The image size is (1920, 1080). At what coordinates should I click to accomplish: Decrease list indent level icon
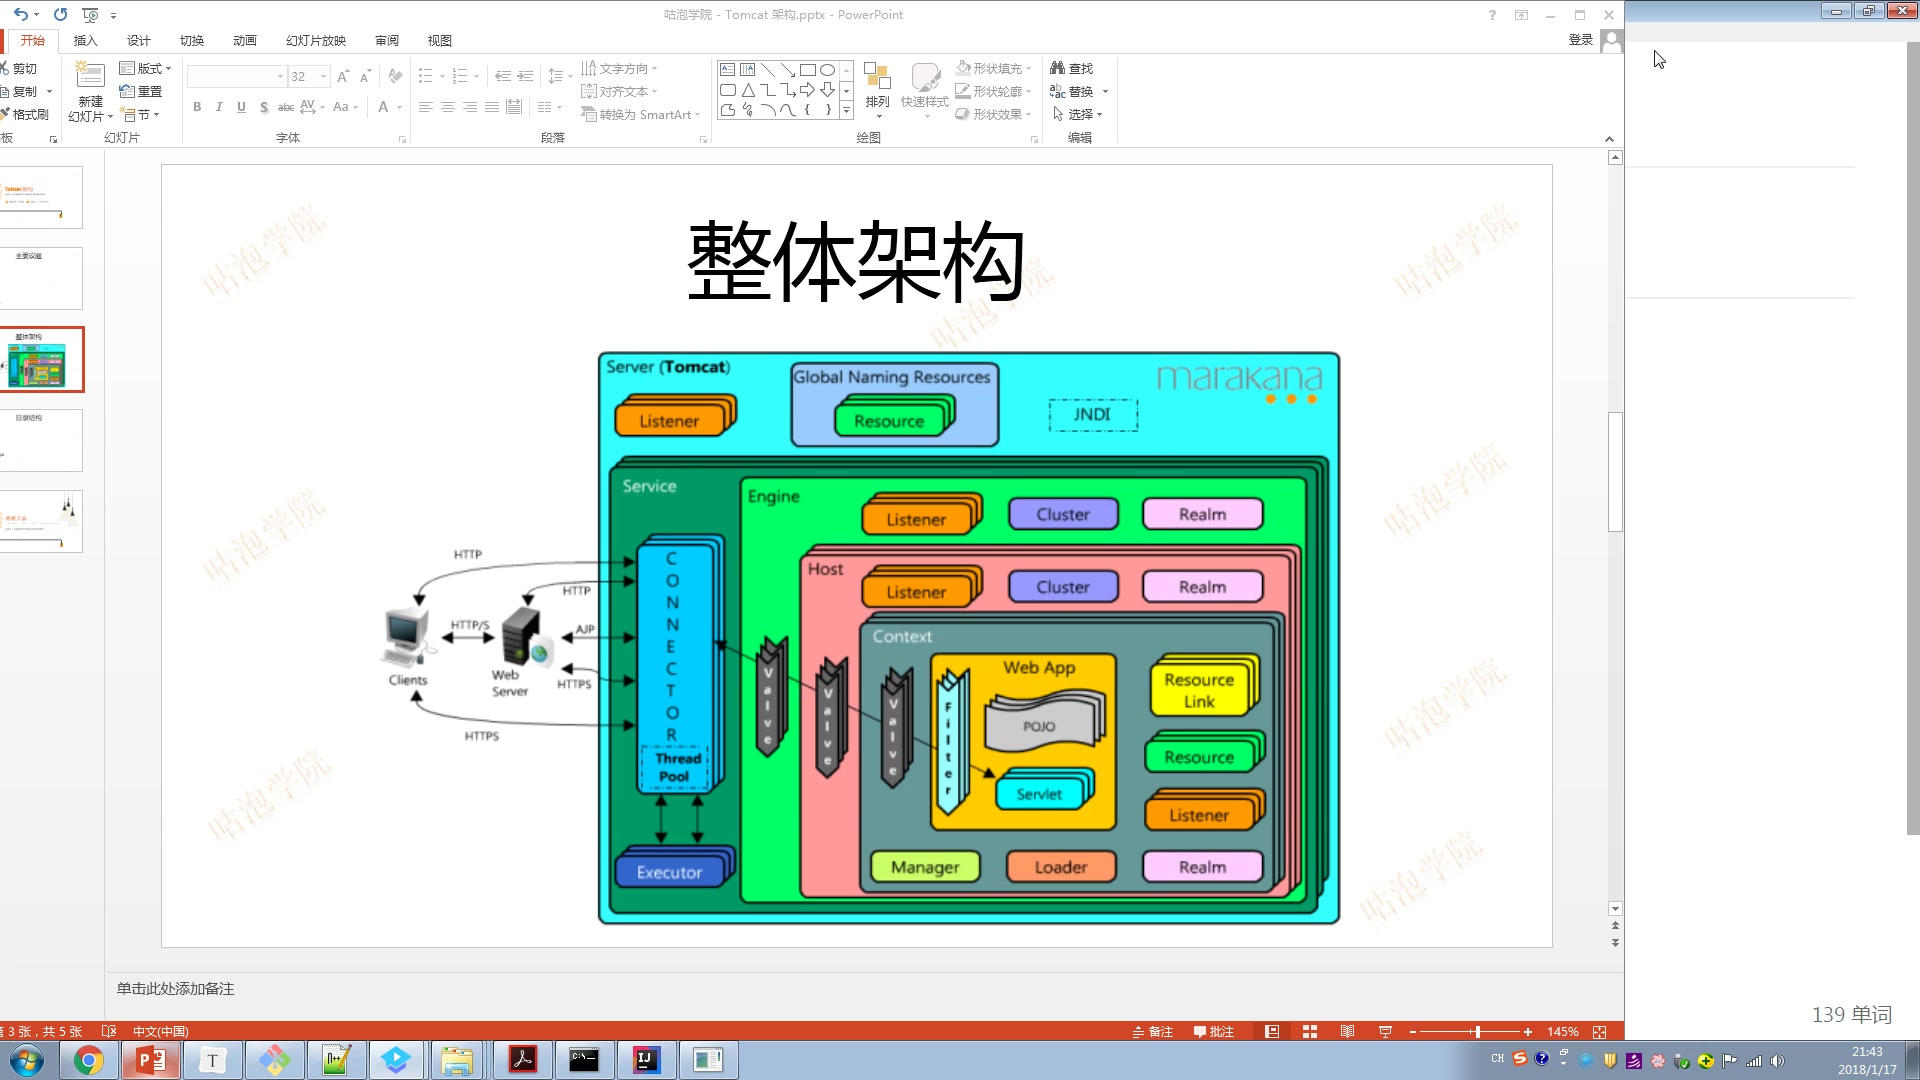tap(503, 76)
